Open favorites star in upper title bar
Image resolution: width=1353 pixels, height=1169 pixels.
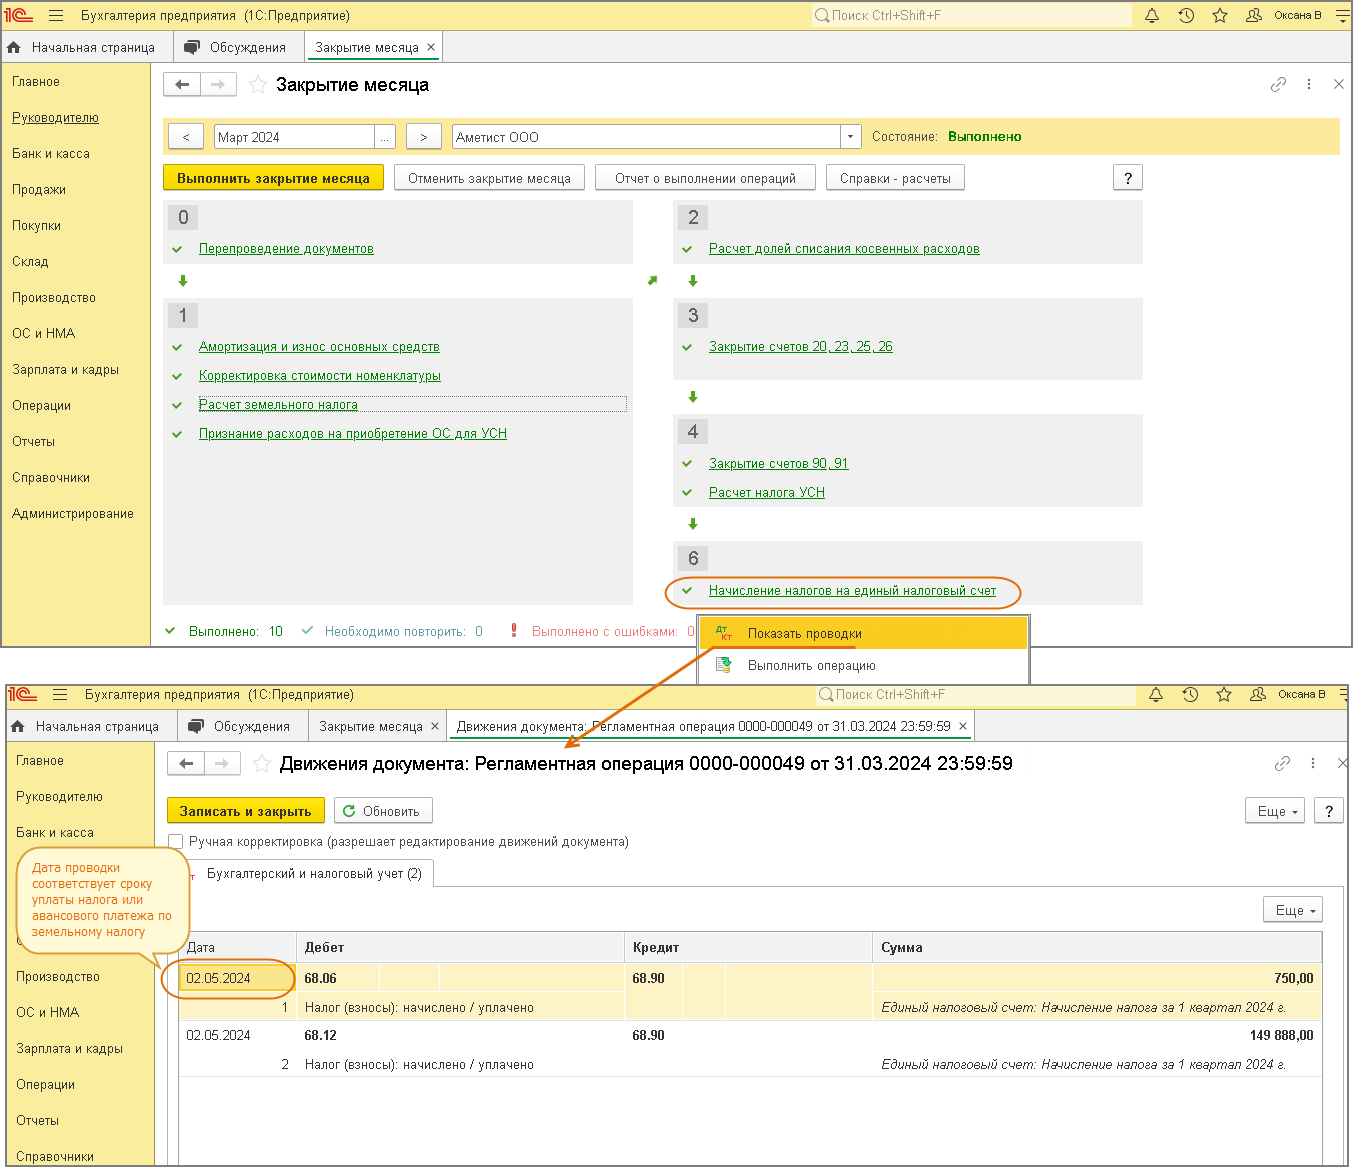(1220, 16)
